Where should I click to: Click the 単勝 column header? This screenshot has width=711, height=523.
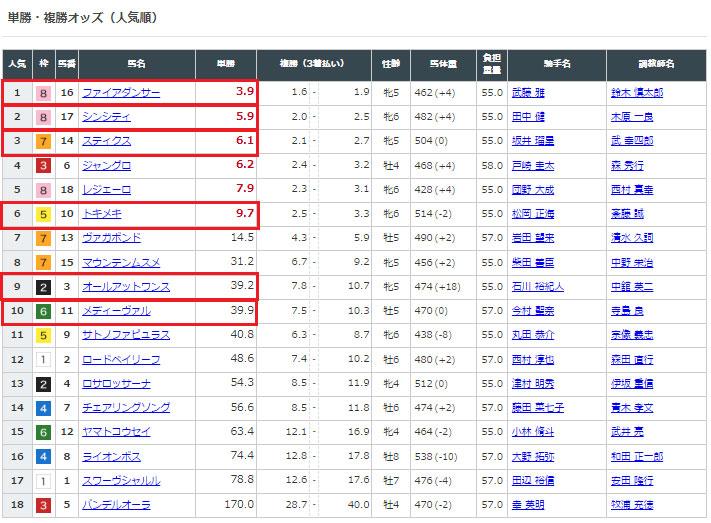(226, 64)
